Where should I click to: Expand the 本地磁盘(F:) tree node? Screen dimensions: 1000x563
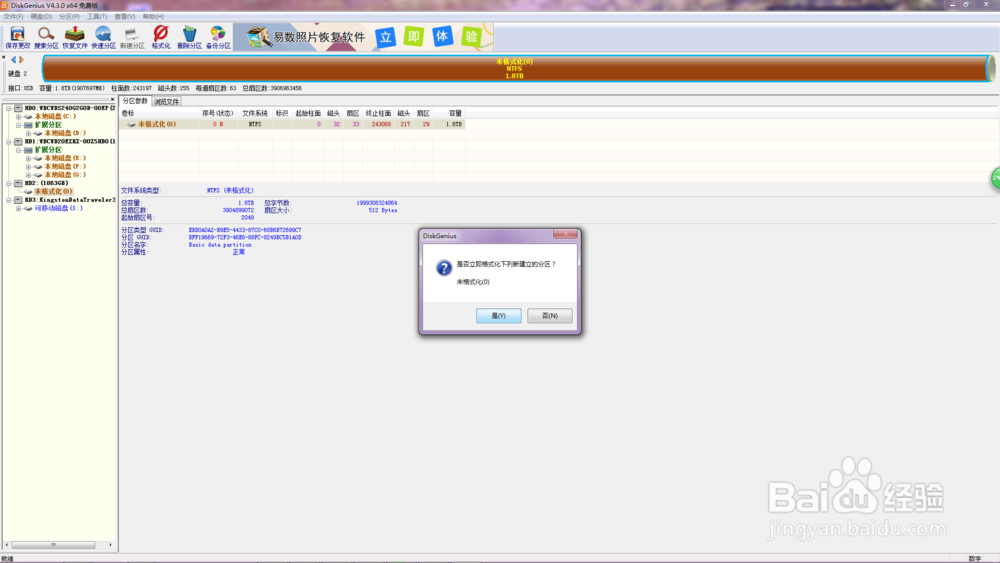click(28, 166)
